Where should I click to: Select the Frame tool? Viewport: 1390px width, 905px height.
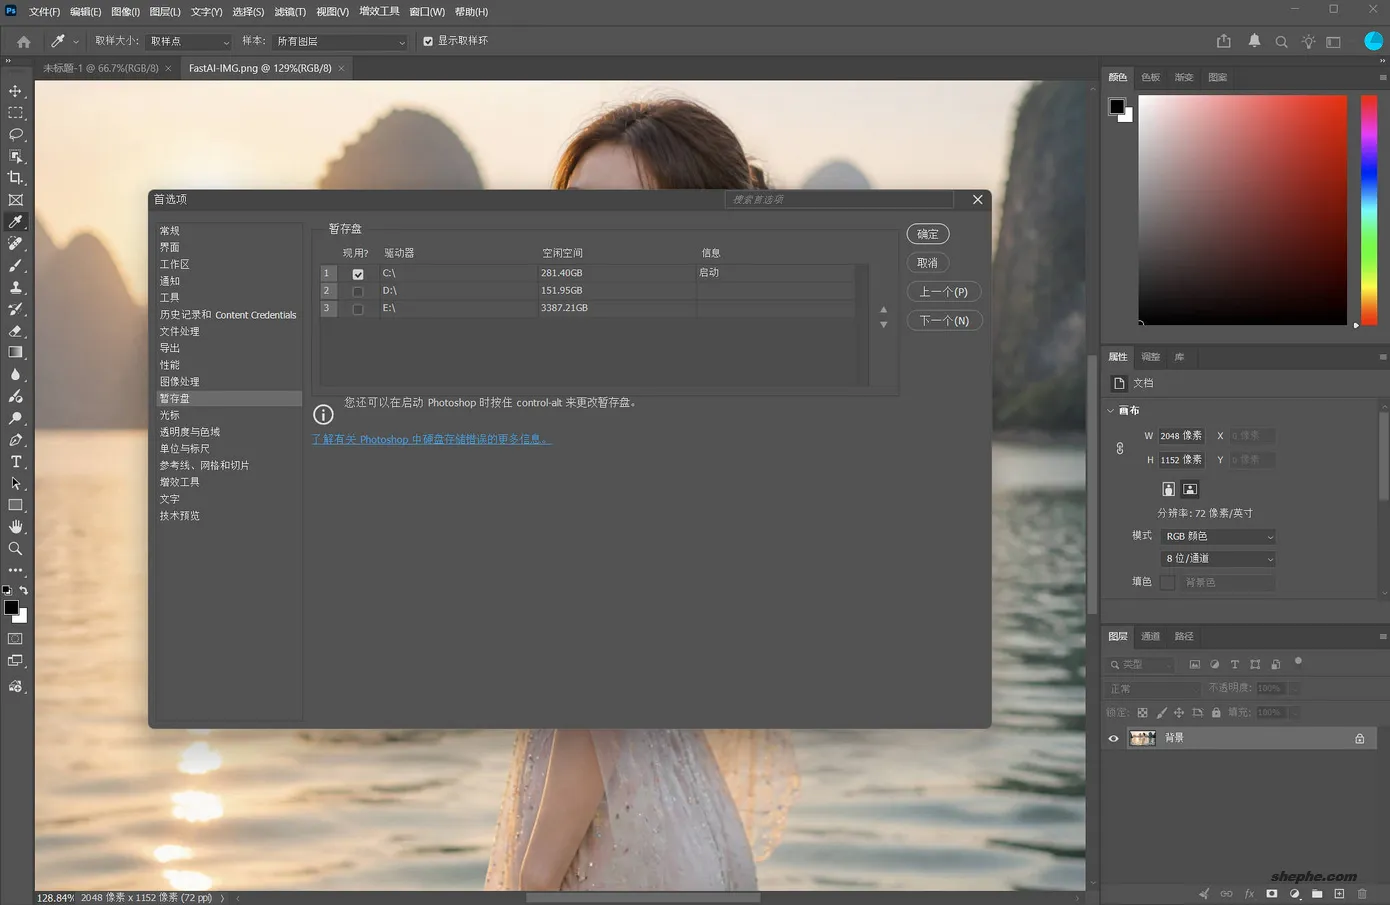pyautogui.click(x=15, y=200)
